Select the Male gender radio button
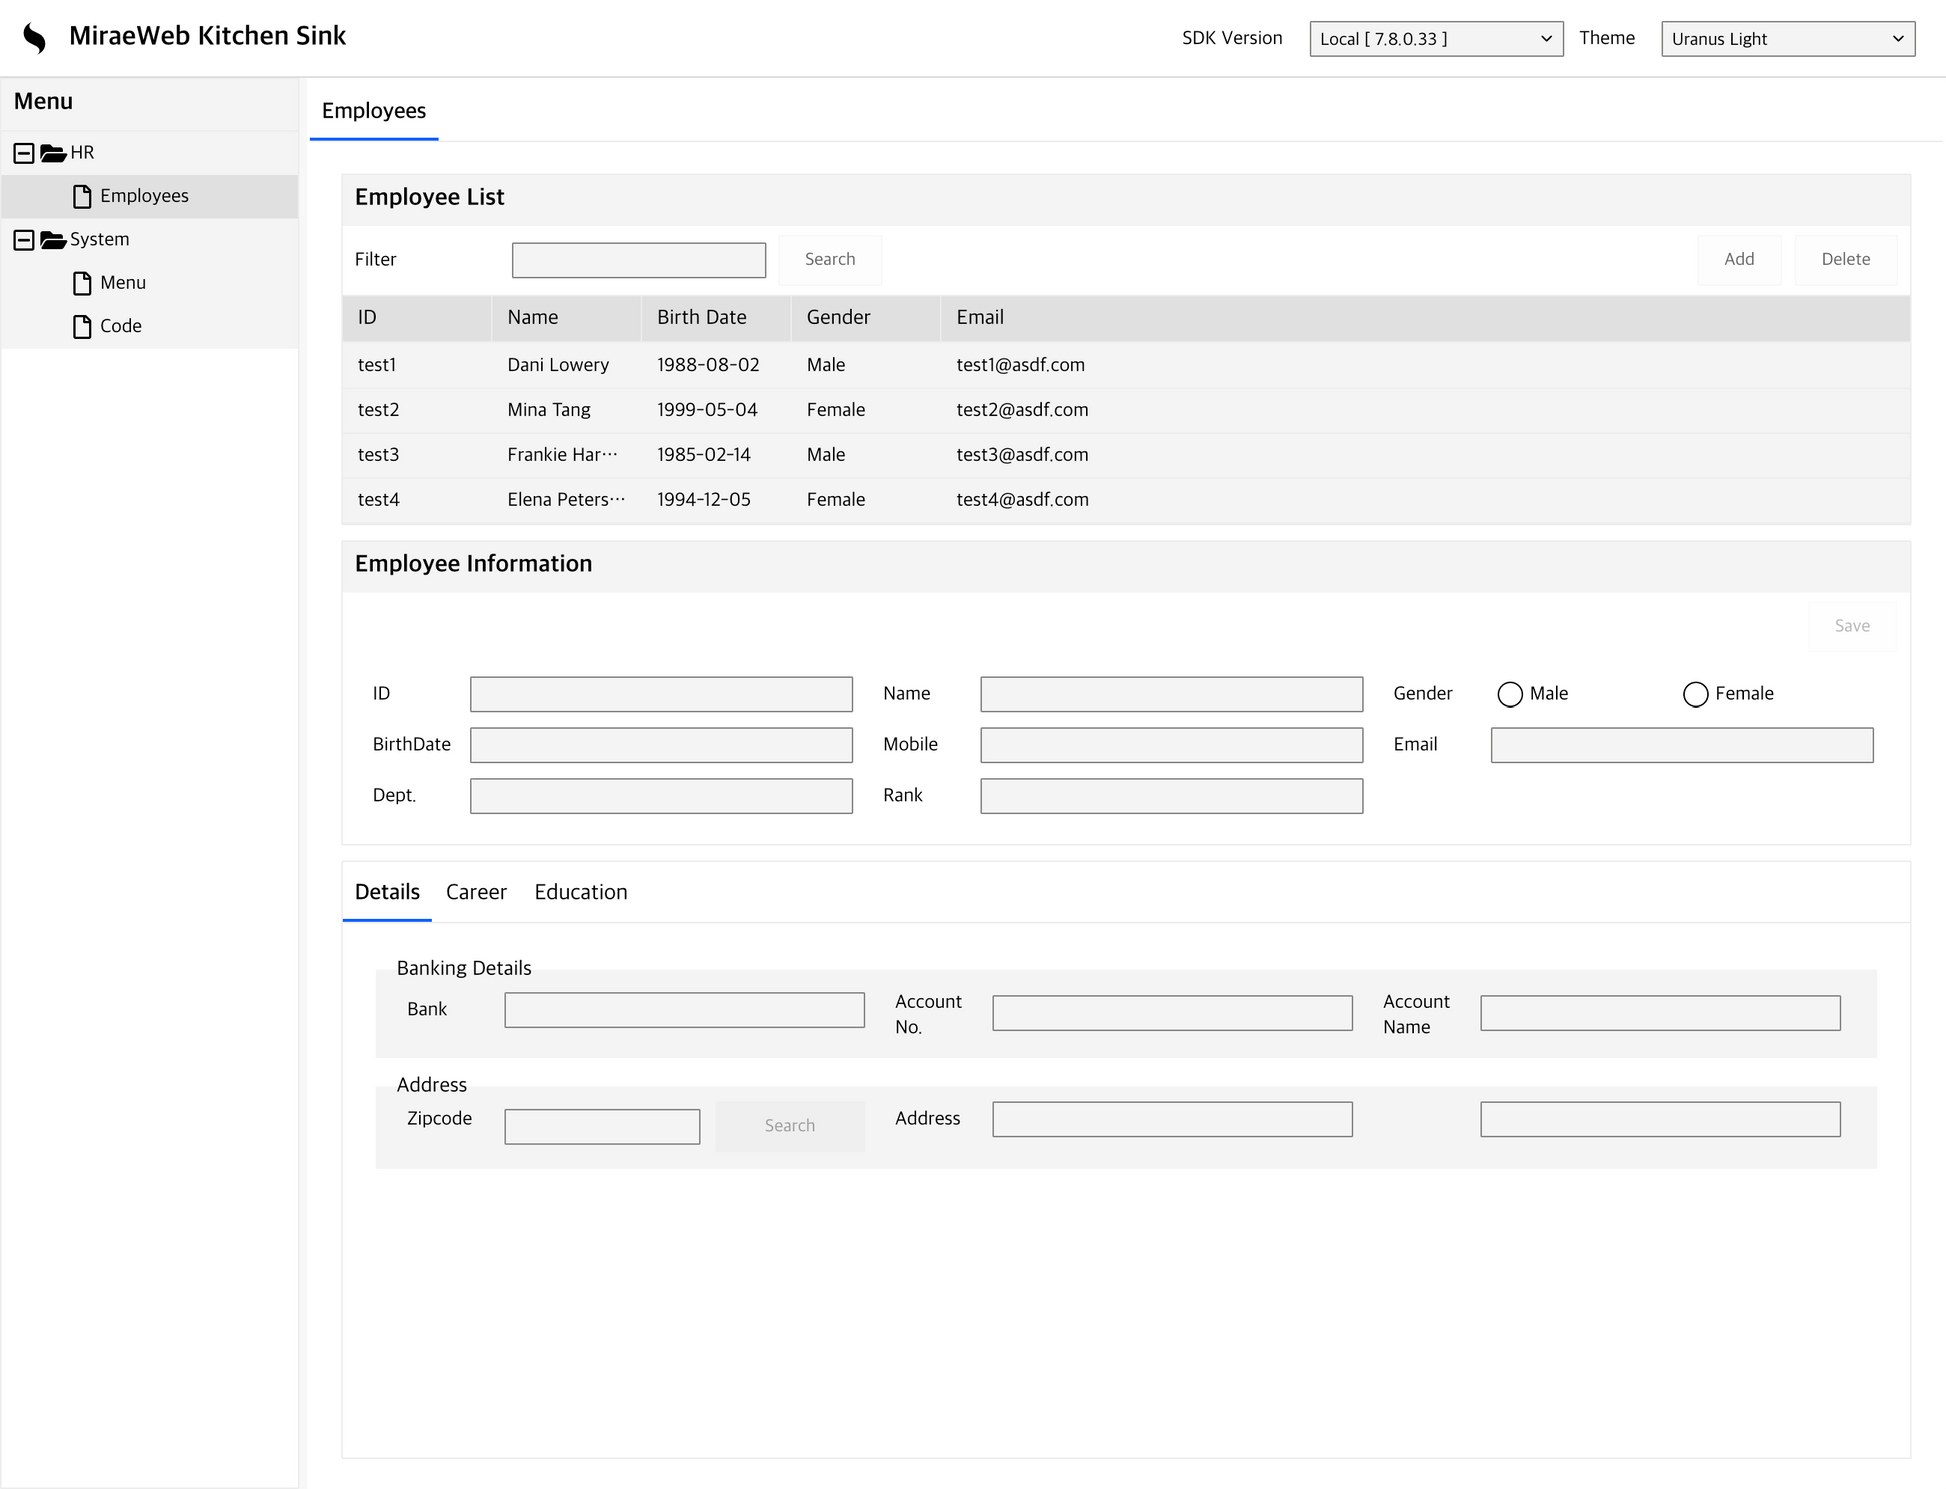 pyautogui.click(x=1510, y=694)
